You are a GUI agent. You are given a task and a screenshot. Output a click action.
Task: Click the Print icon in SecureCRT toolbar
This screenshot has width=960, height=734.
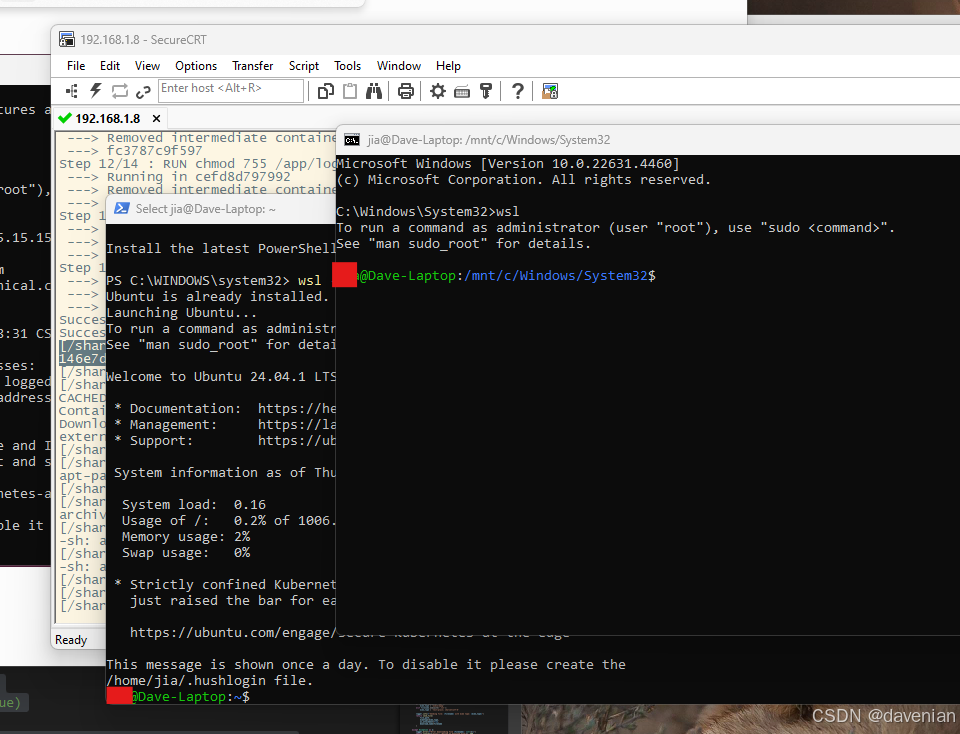coord(405,91)
